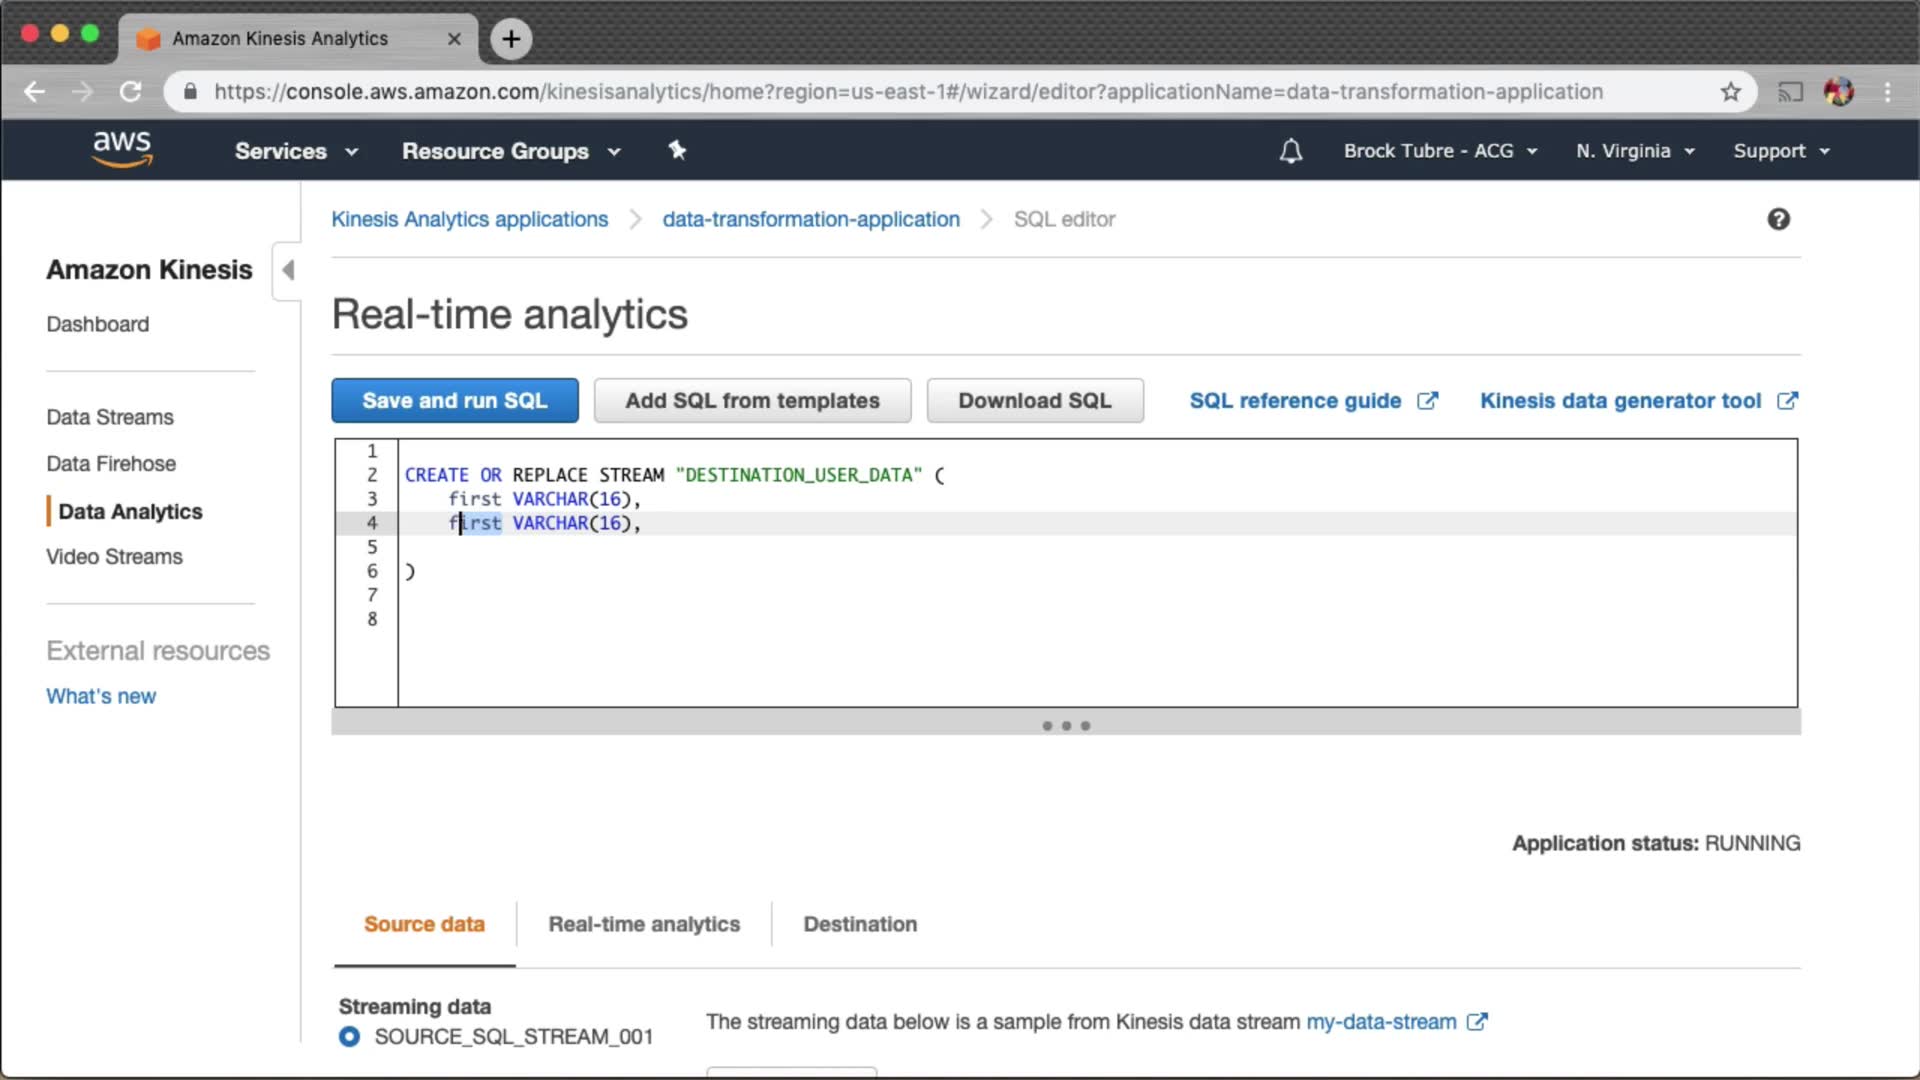Open Data Firehose in the sidebar
The width and height of the screenshot is (1920, 1080).
111,464
